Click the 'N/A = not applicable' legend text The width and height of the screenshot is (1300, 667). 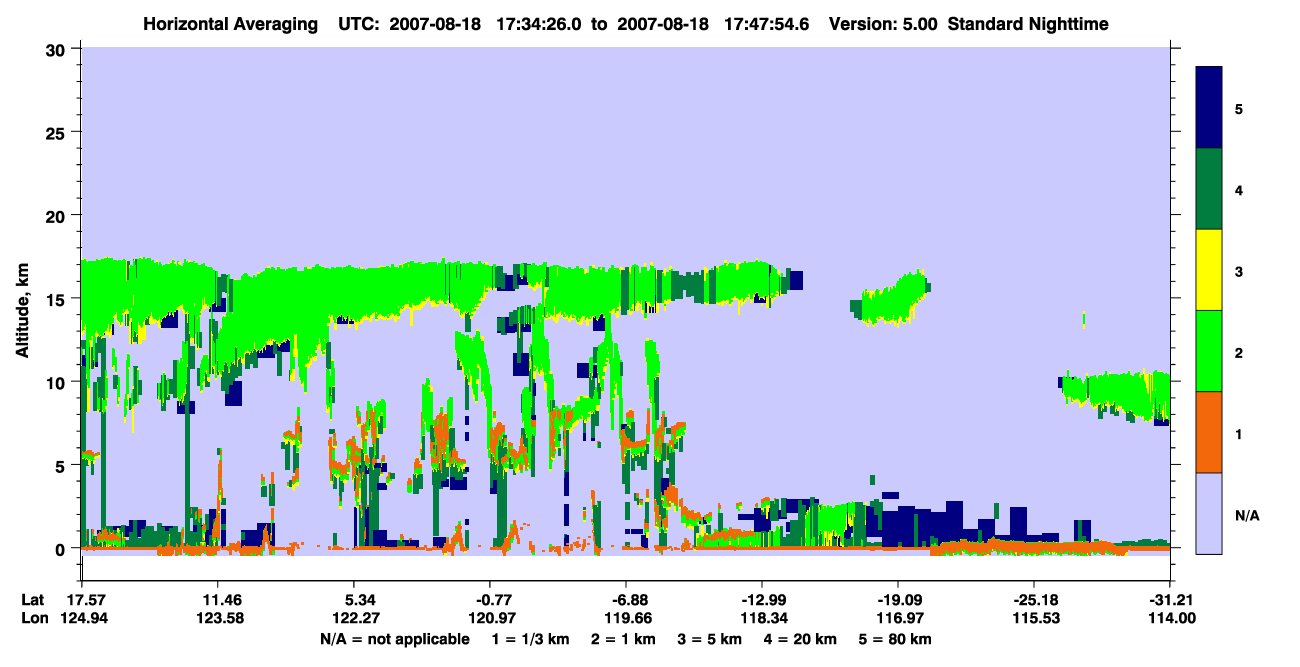coord(395,639)
